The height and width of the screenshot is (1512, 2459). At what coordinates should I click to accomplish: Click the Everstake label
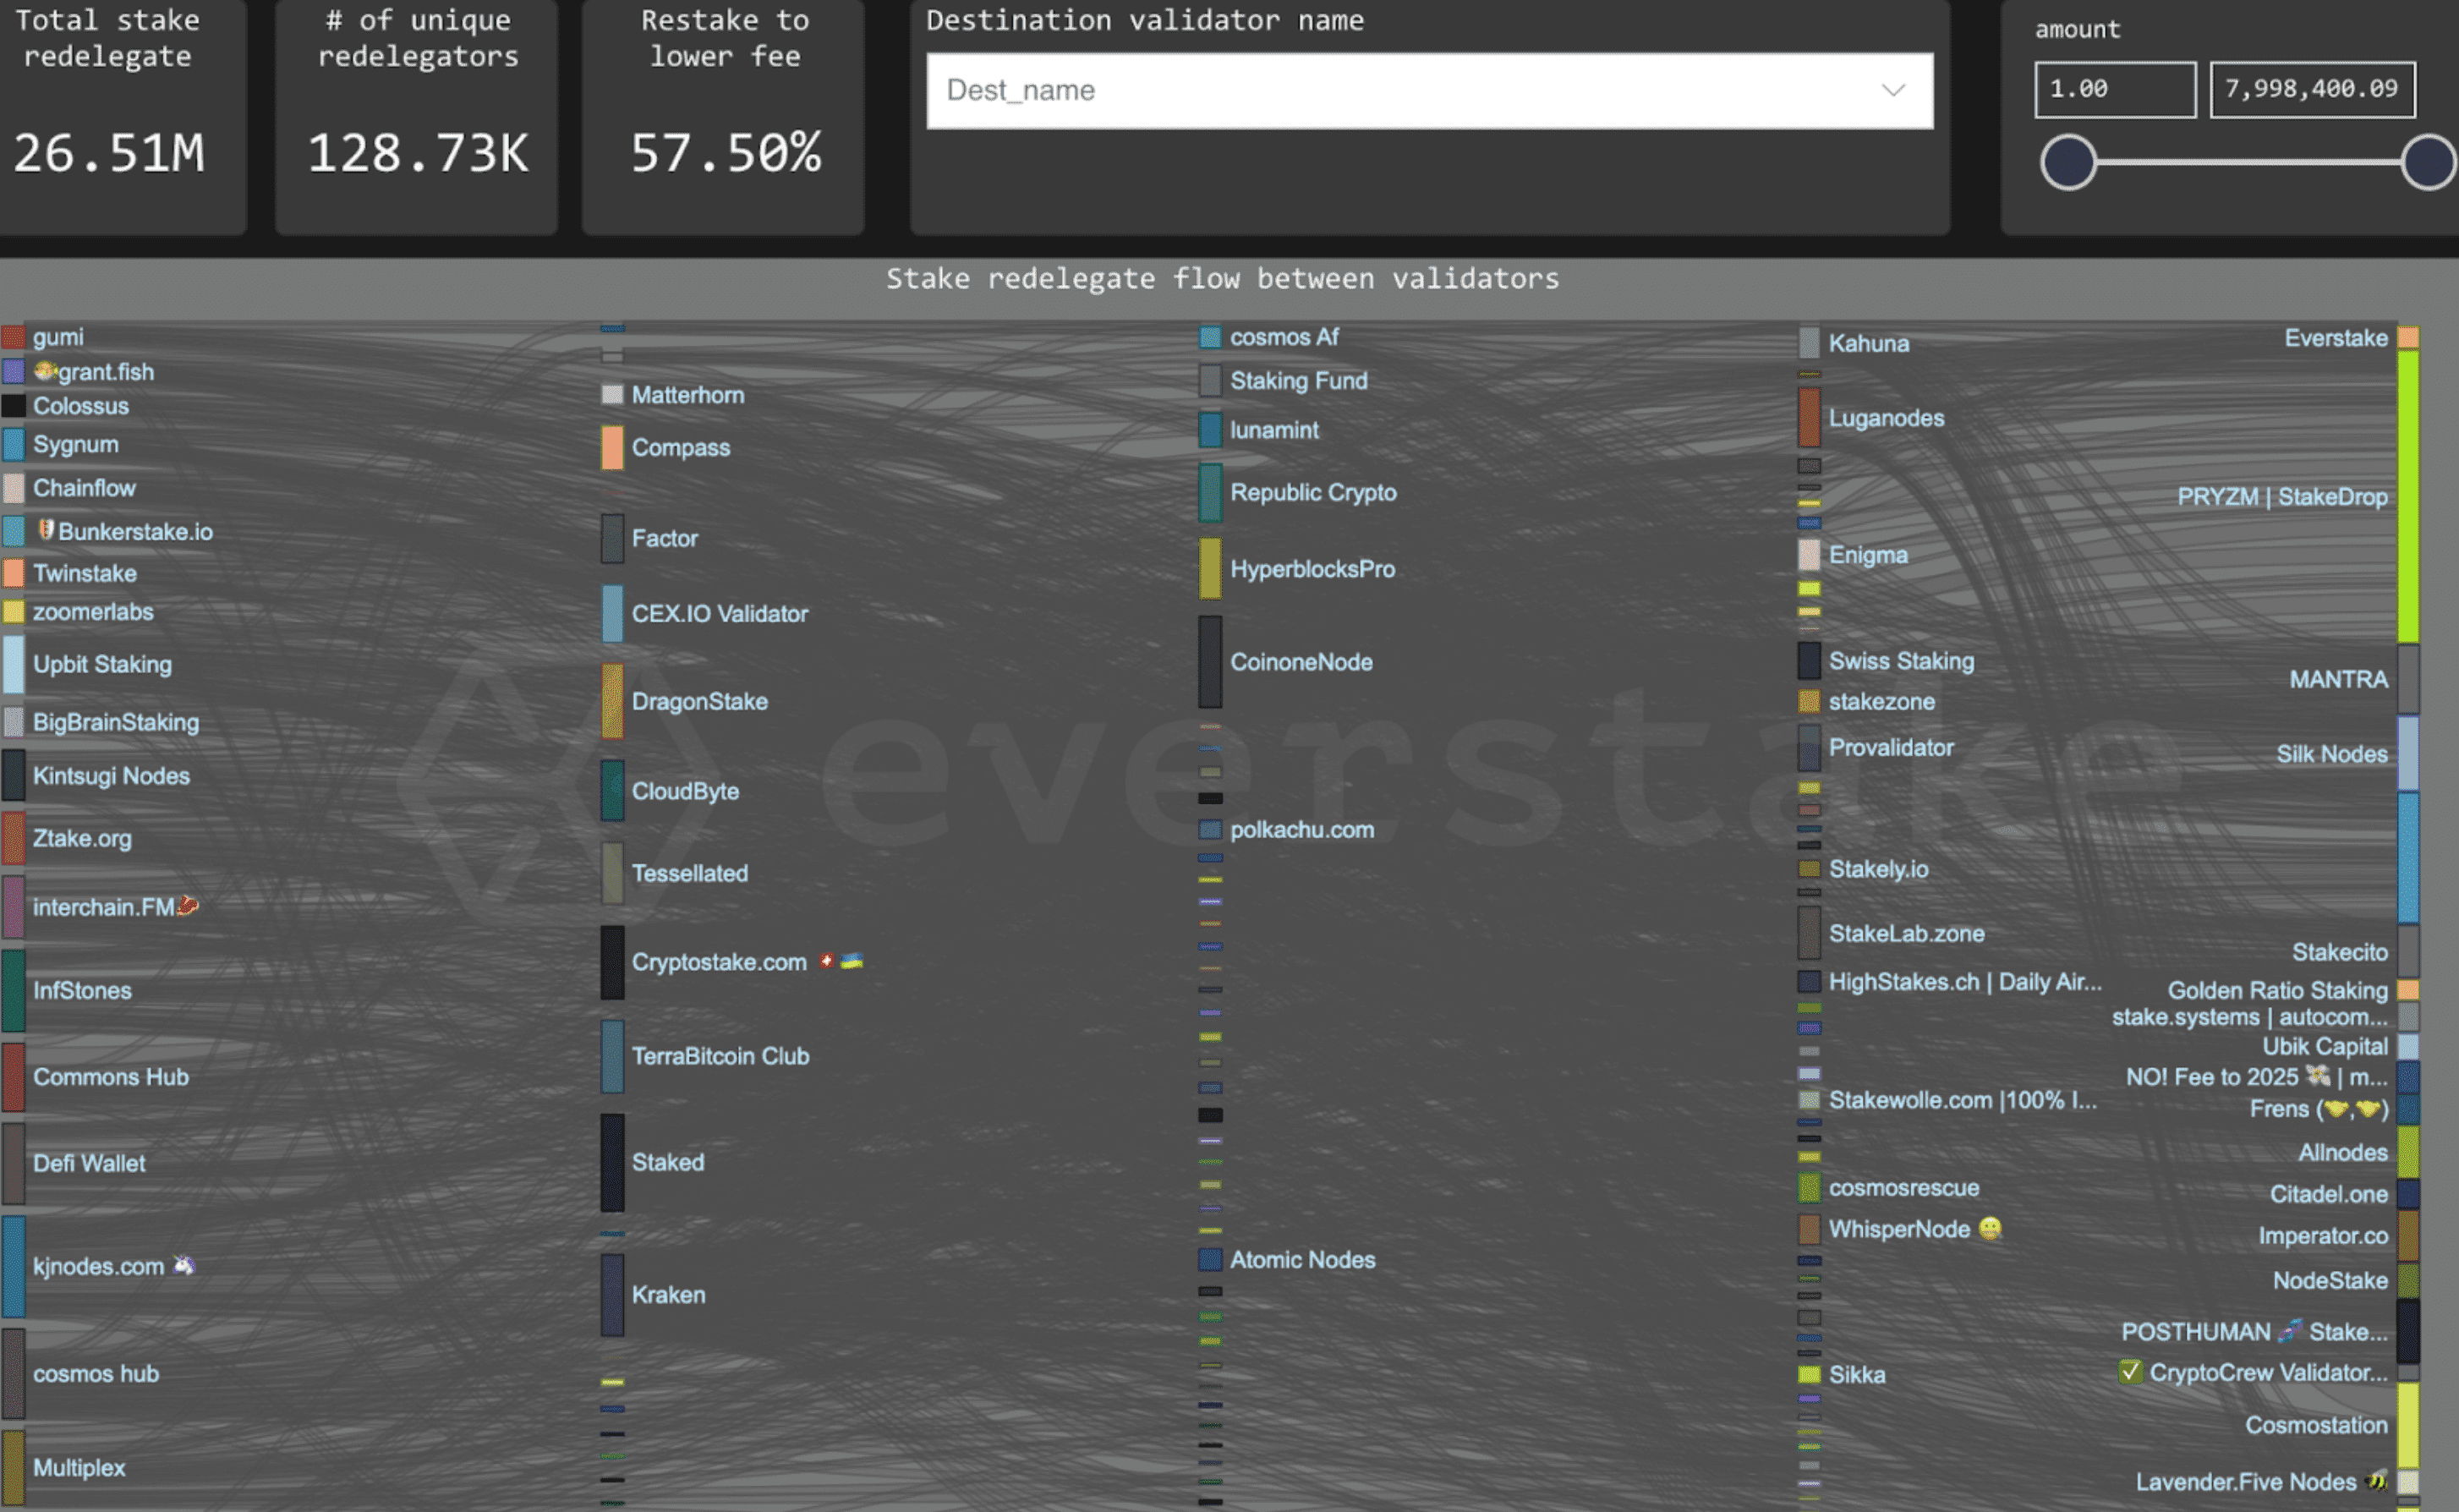(2336, 338)
